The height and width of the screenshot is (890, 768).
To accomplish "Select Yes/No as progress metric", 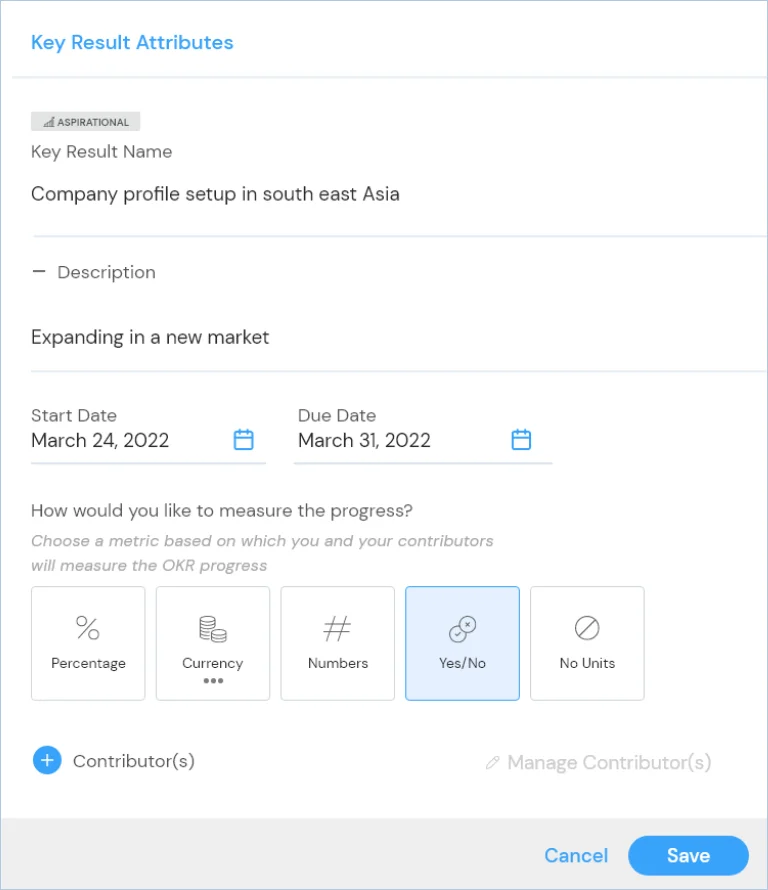I will pos(462,643).
